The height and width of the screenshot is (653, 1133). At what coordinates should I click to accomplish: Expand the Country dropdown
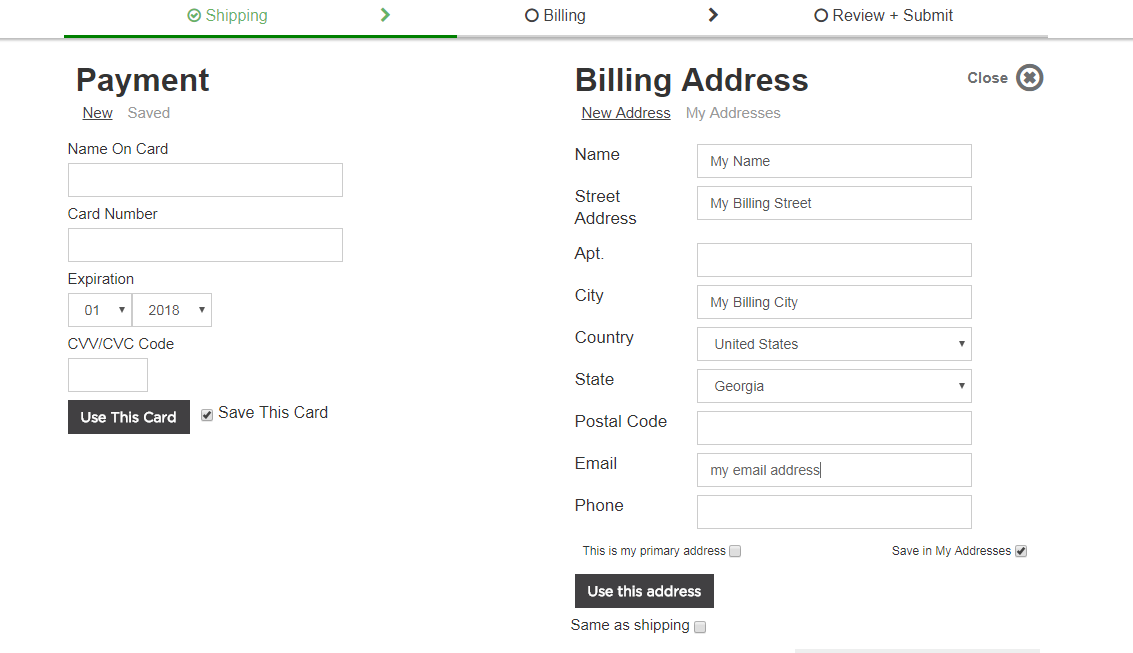tap(834, 344)
